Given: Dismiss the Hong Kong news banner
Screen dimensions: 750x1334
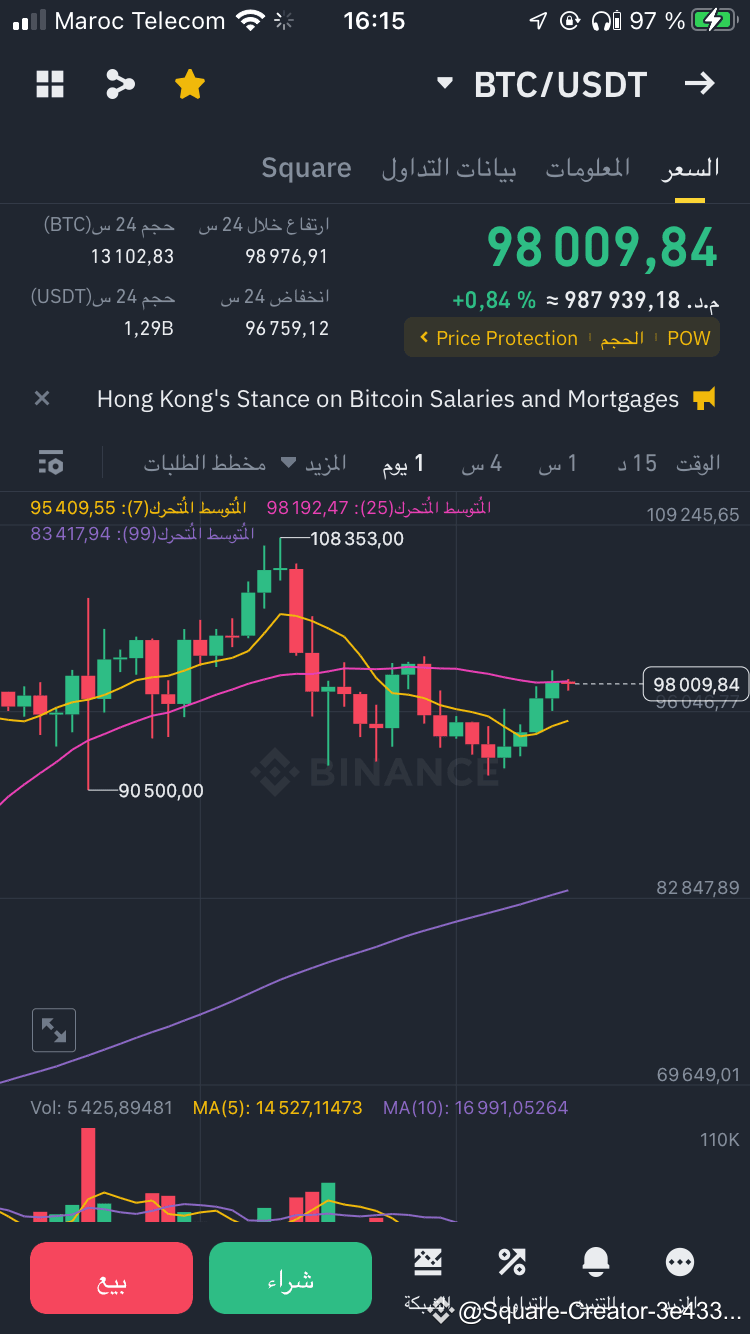Looking at the screenshot, I should coord(42,398).
